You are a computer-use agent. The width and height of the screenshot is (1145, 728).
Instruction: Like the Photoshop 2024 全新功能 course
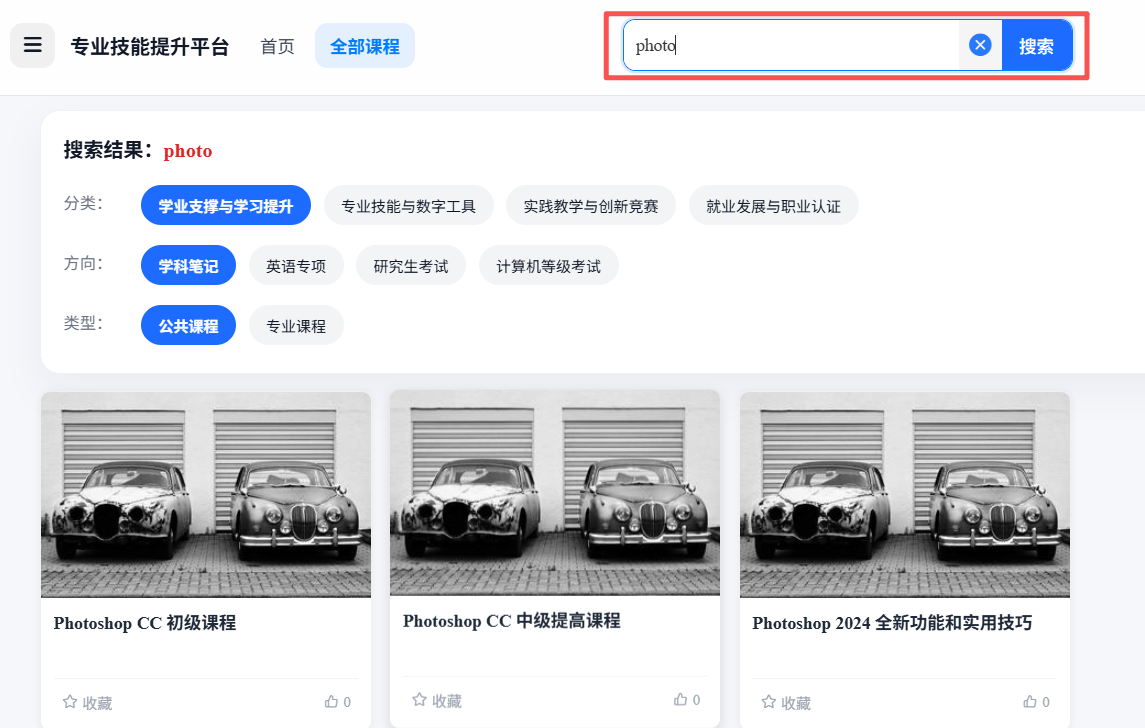pos(1030,702)
